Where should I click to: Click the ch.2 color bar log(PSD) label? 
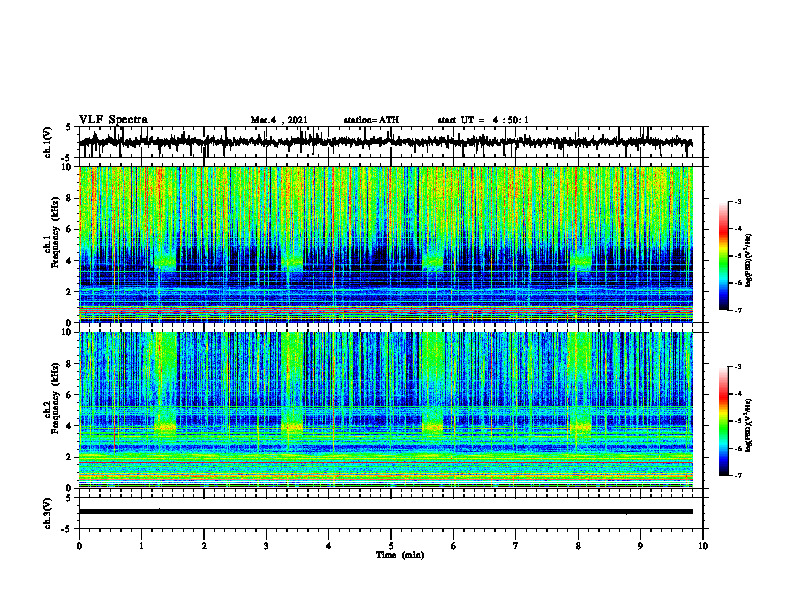click(749, 426)
